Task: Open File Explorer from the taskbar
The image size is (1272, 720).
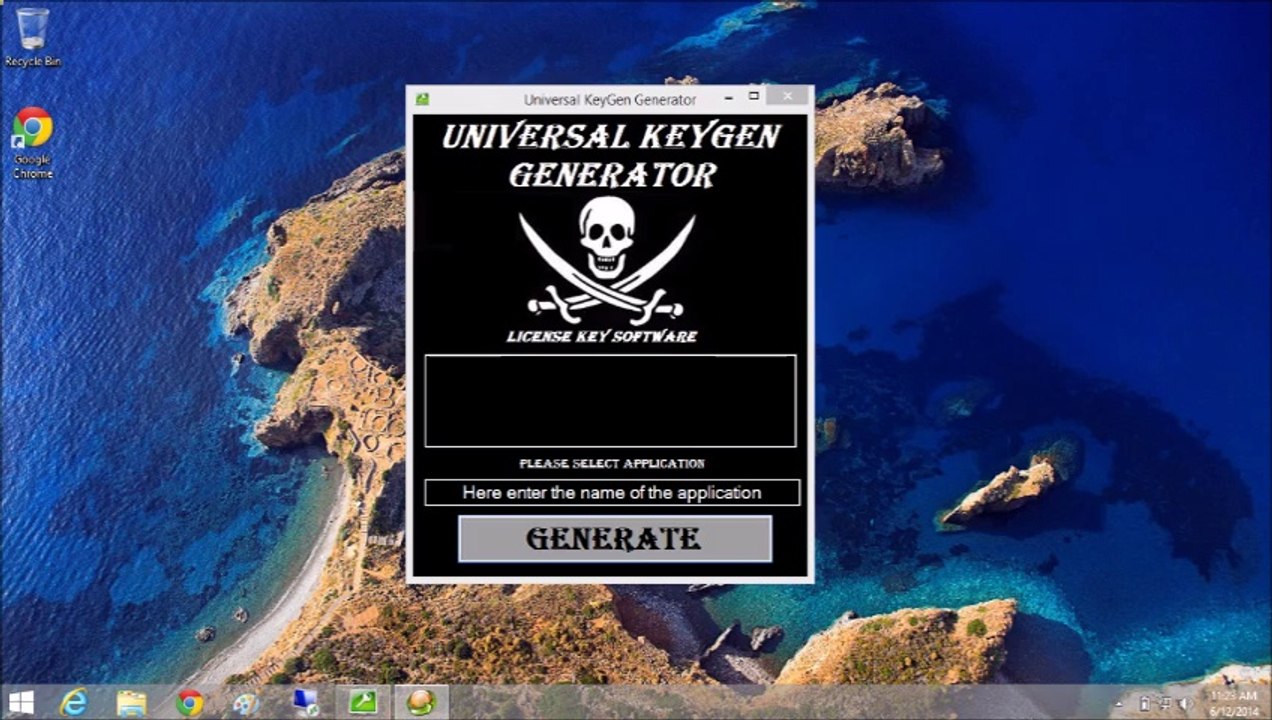Action: (x=131, y=703)
